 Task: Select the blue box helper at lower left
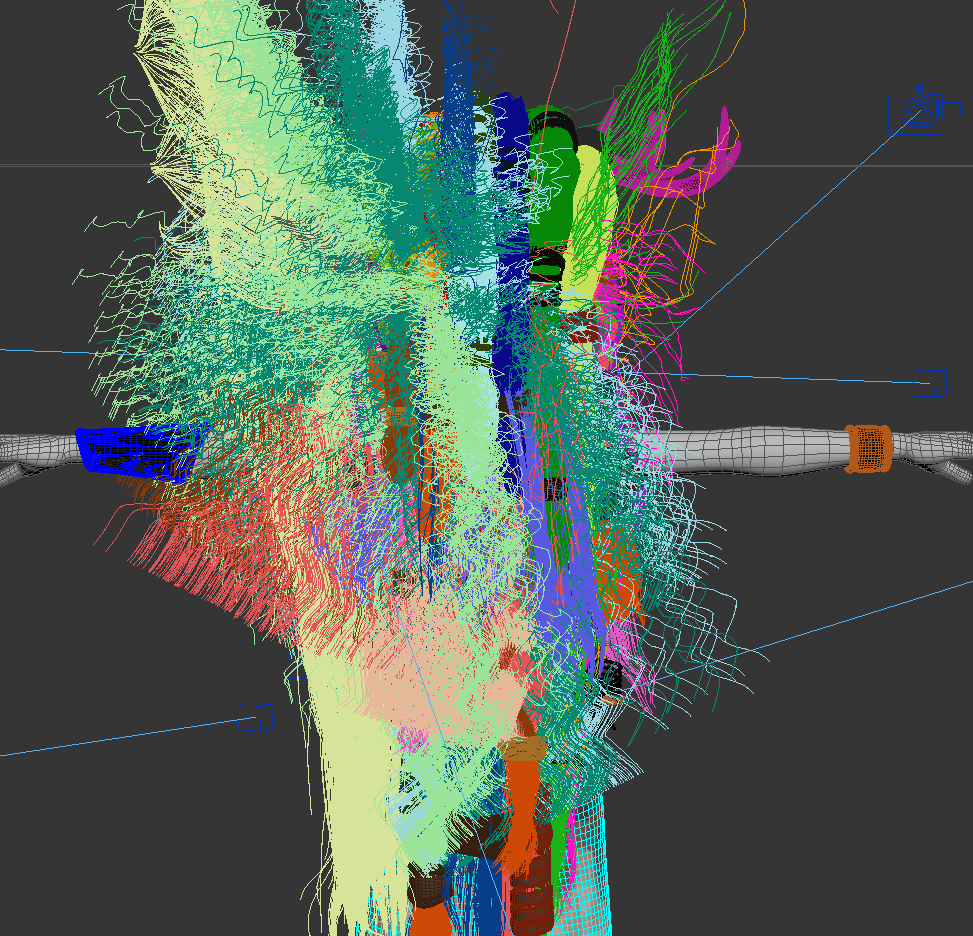[256, 717]
